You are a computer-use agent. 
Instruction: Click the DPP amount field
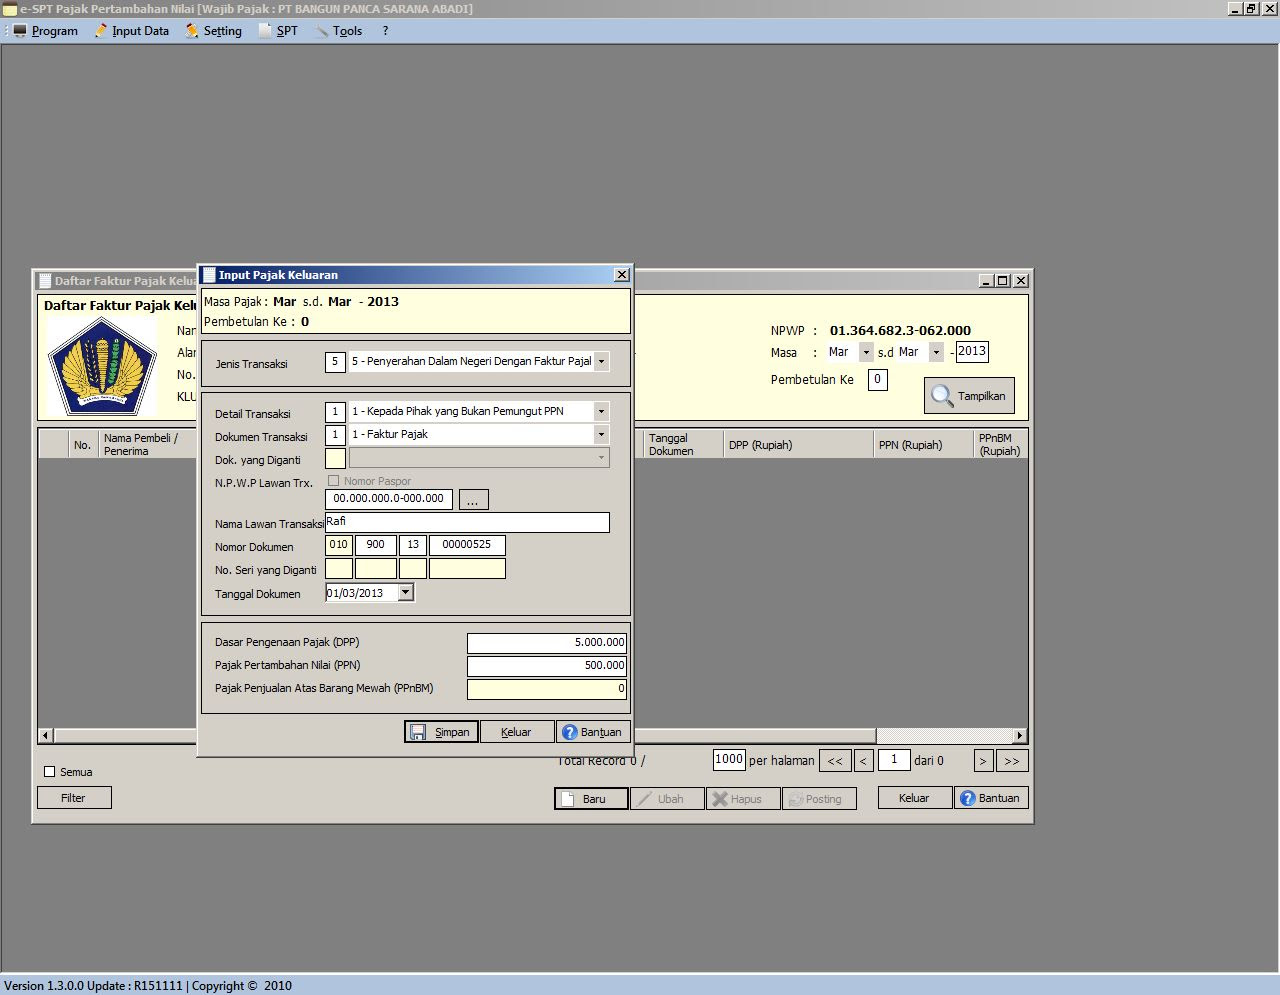[x=547, y=643]
